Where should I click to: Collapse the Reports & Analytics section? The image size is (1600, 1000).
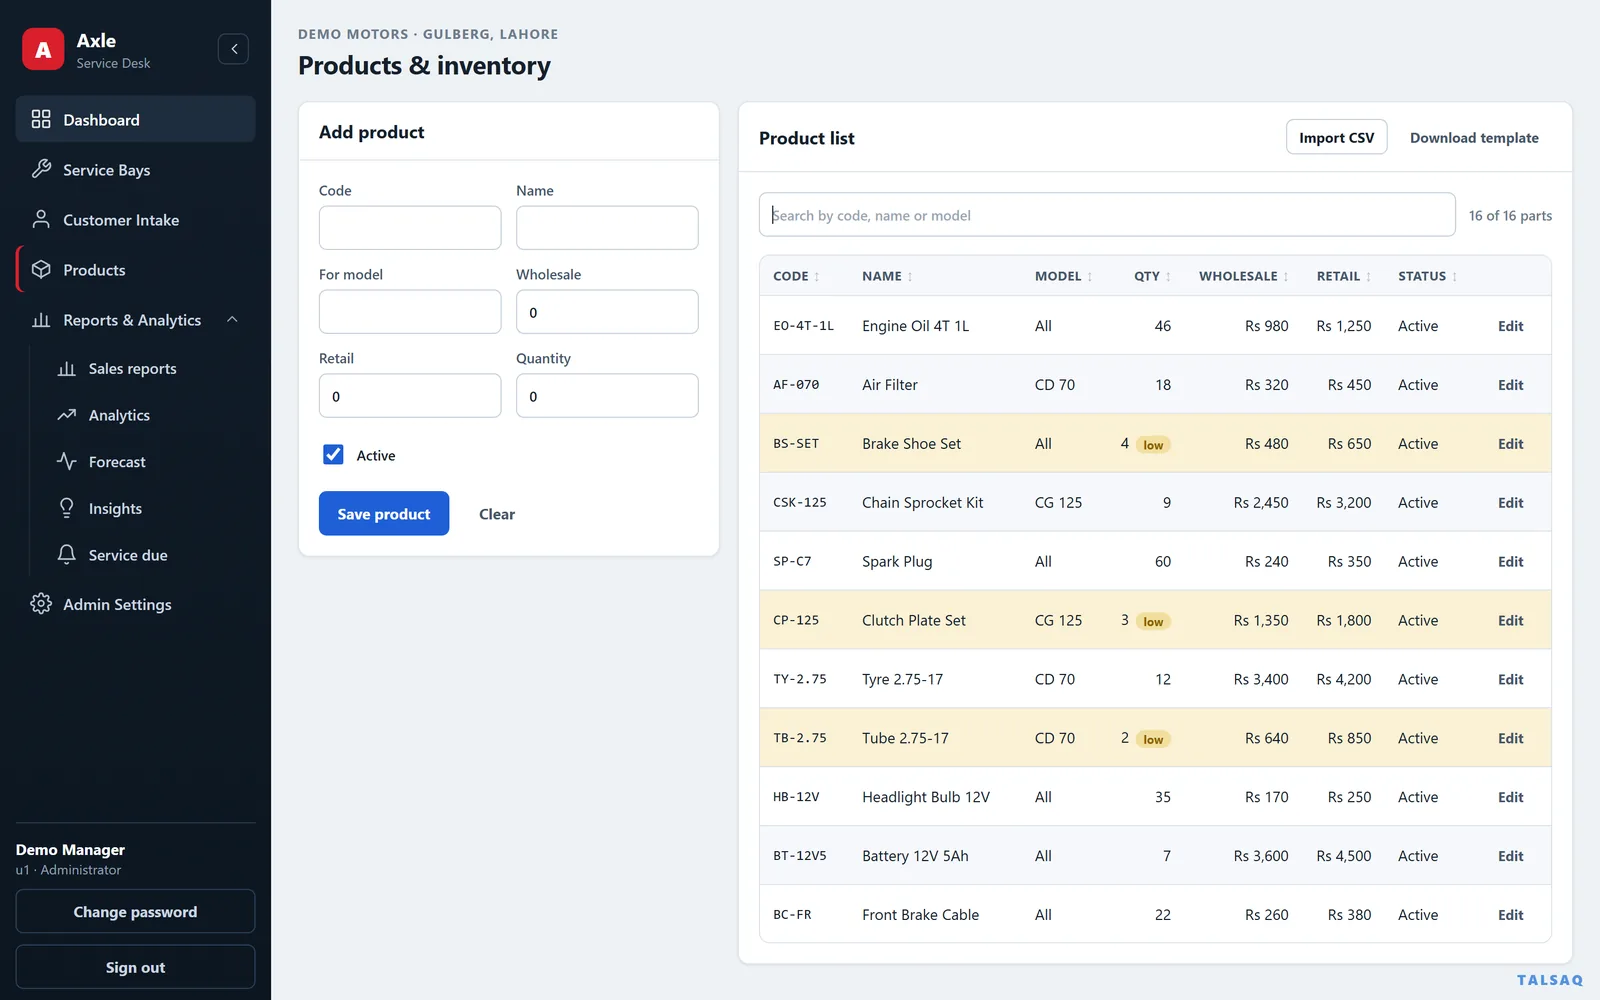[x=232, y=320]
